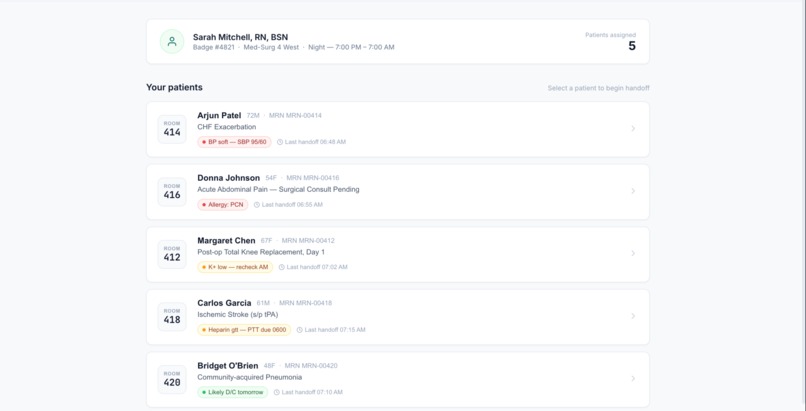
Task: Select the Room 412 badge
Action: 172,254
